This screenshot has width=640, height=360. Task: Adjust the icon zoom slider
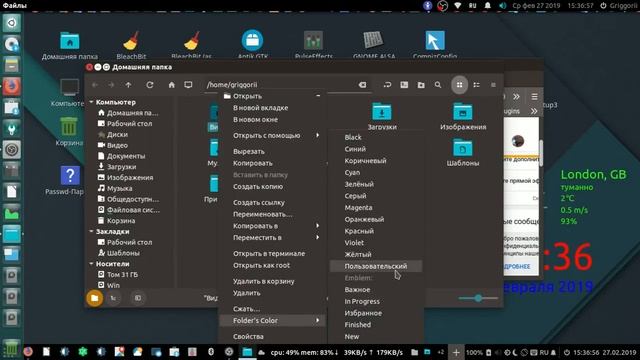478,298
